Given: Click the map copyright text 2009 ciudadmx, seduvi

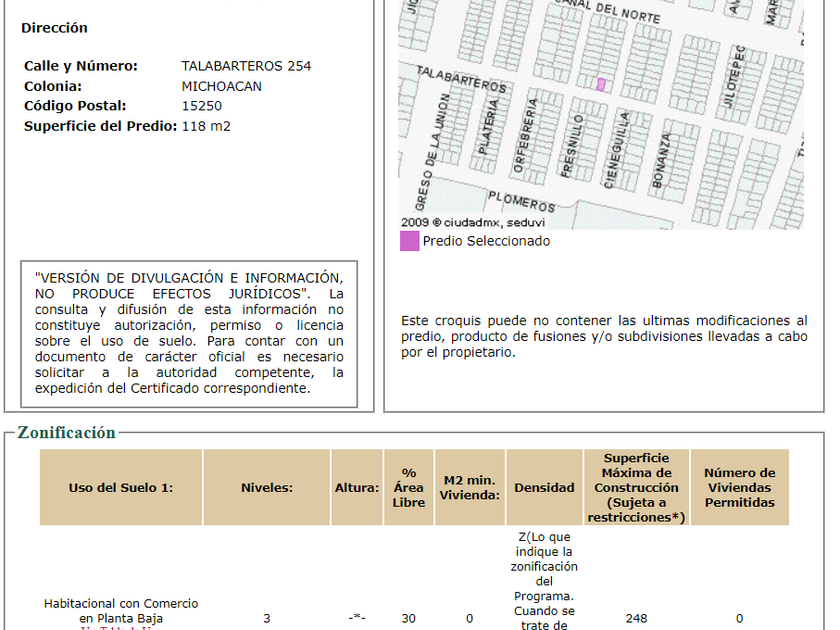Looking at the screenshot, I should 472,222.
